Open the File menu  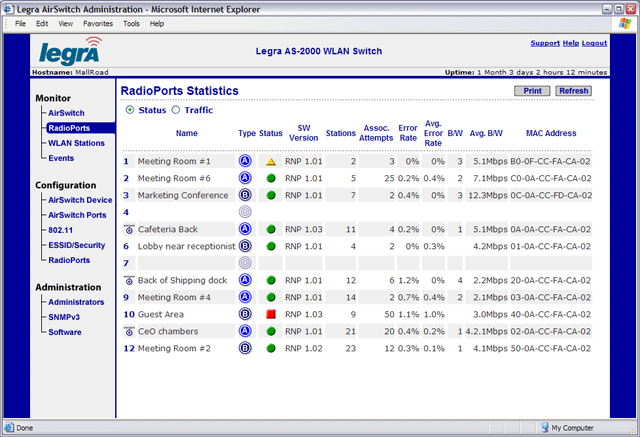(20, 24)
